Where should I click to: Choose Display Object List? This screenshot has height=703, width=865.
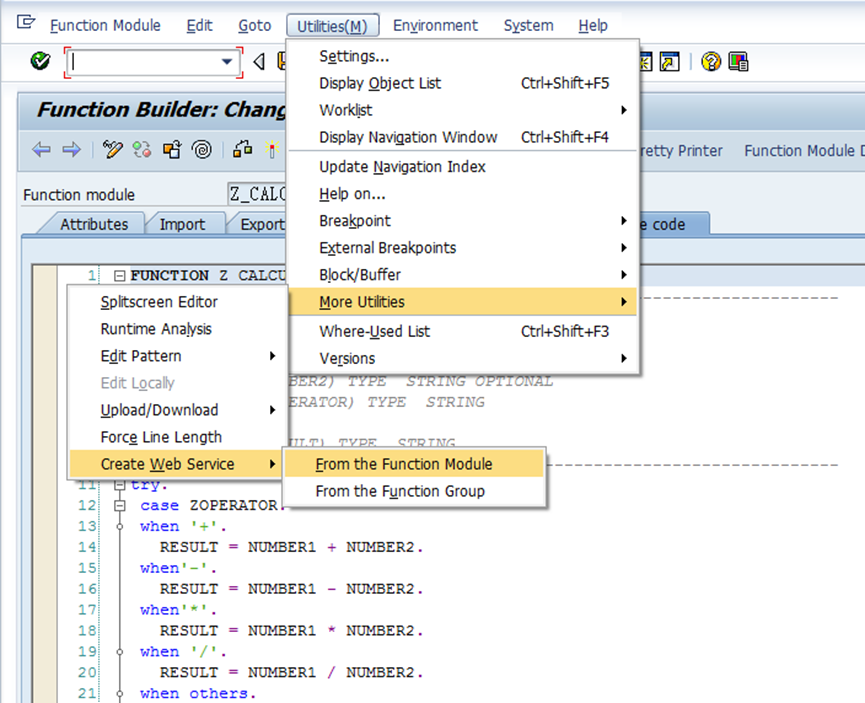click(463, 83)
